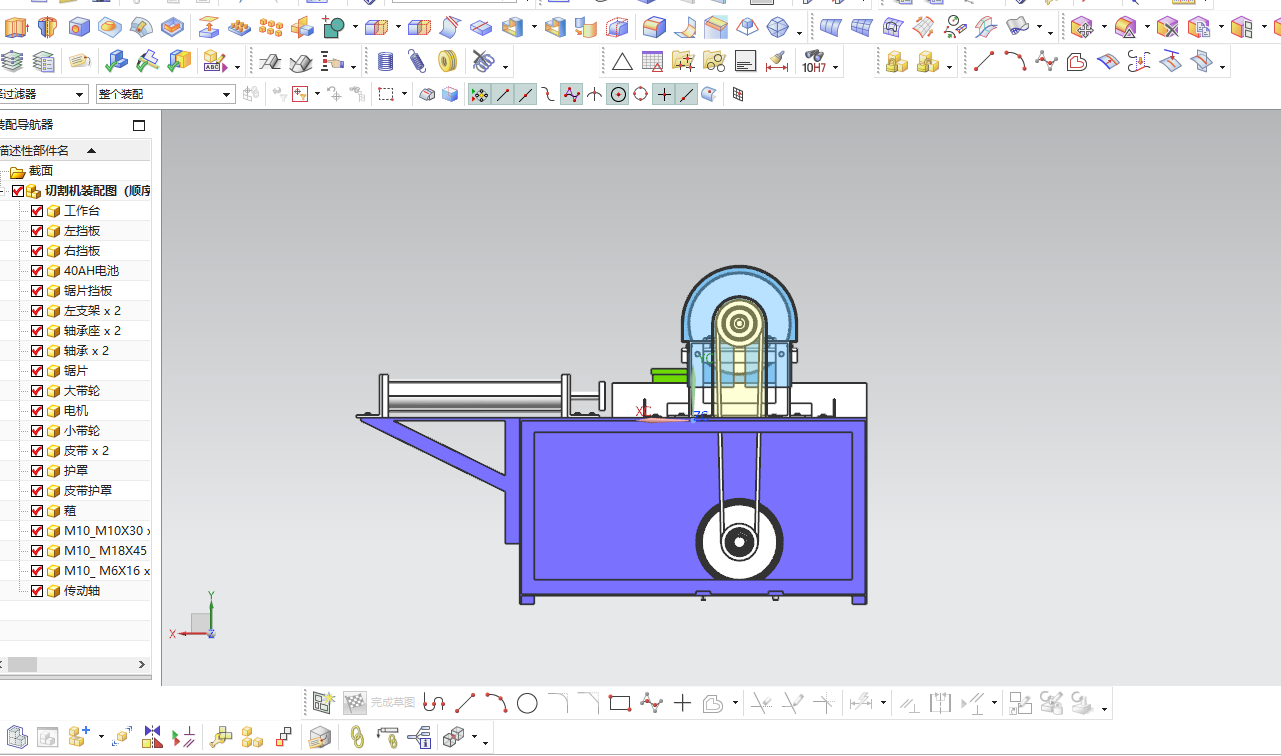Select the Extrude tool icon
The width and height of the screenshot is (1281, 756).
point(17,27)
